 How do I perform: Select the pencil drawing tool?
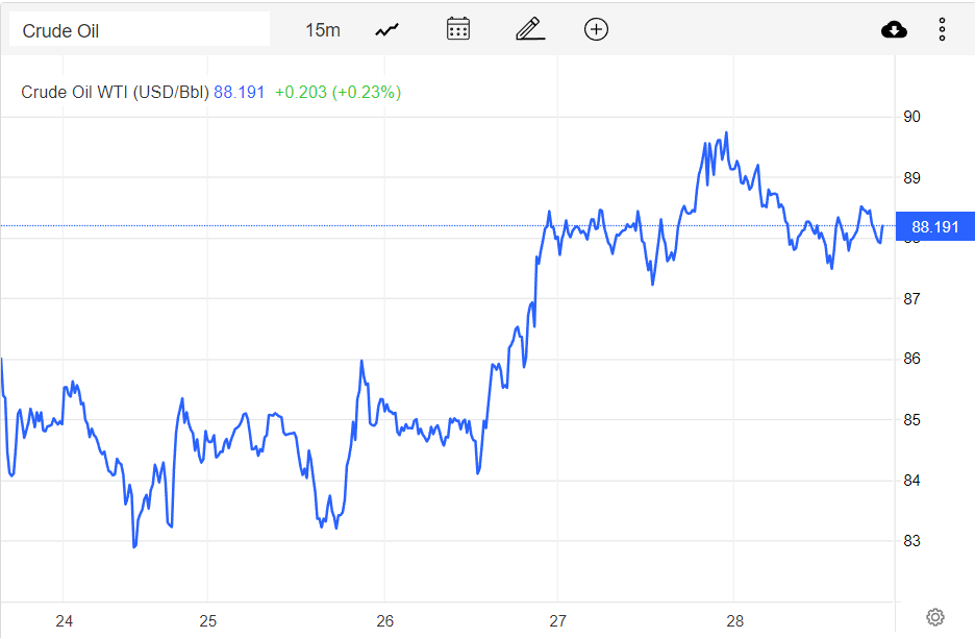coord(530,29)
